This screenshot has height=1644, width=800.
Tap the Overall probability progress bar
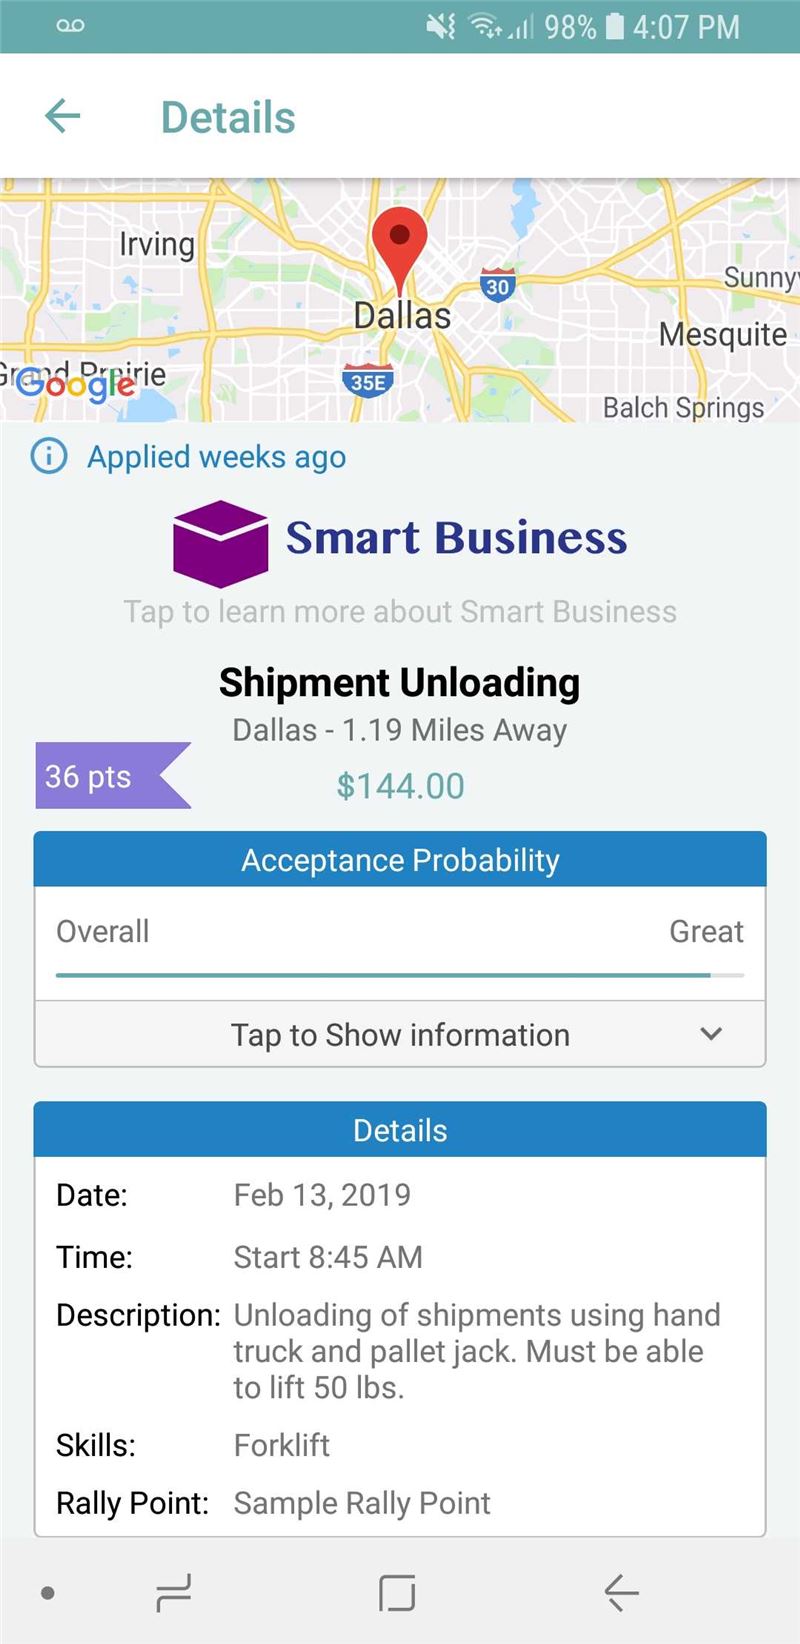tap(400, 974)
